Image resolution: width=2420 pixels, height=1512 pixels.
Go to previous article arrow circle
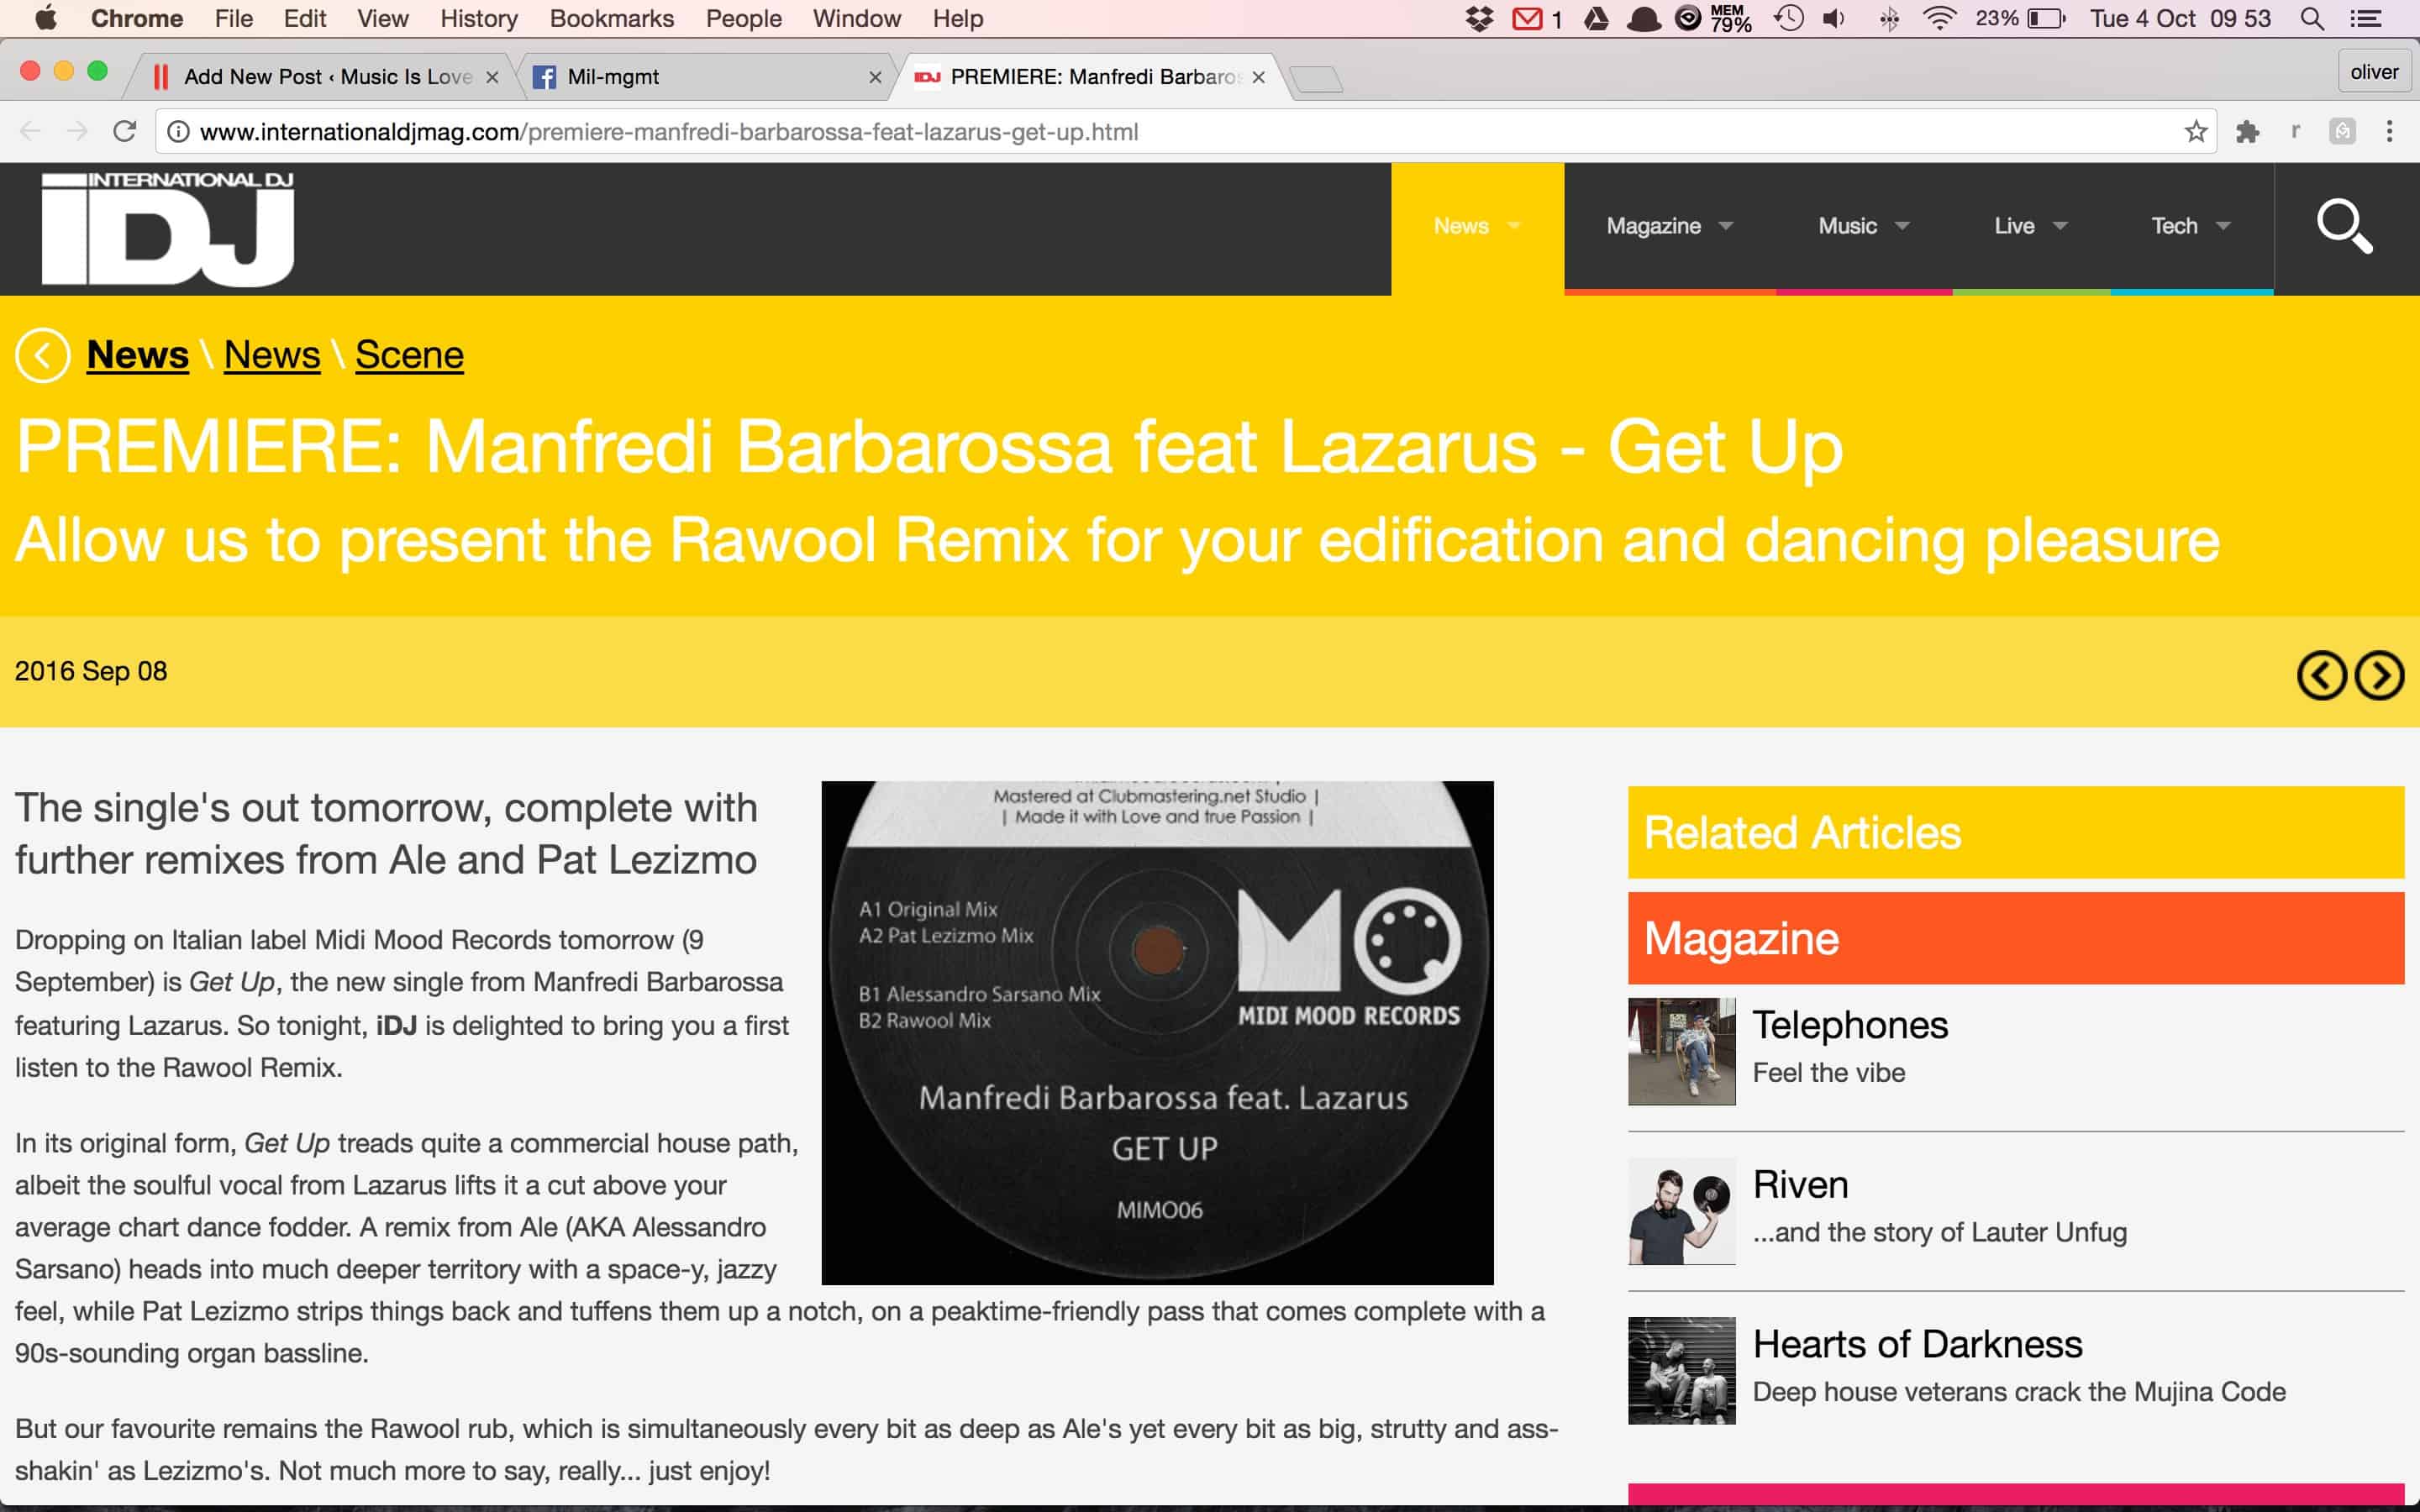[2321, 675]
